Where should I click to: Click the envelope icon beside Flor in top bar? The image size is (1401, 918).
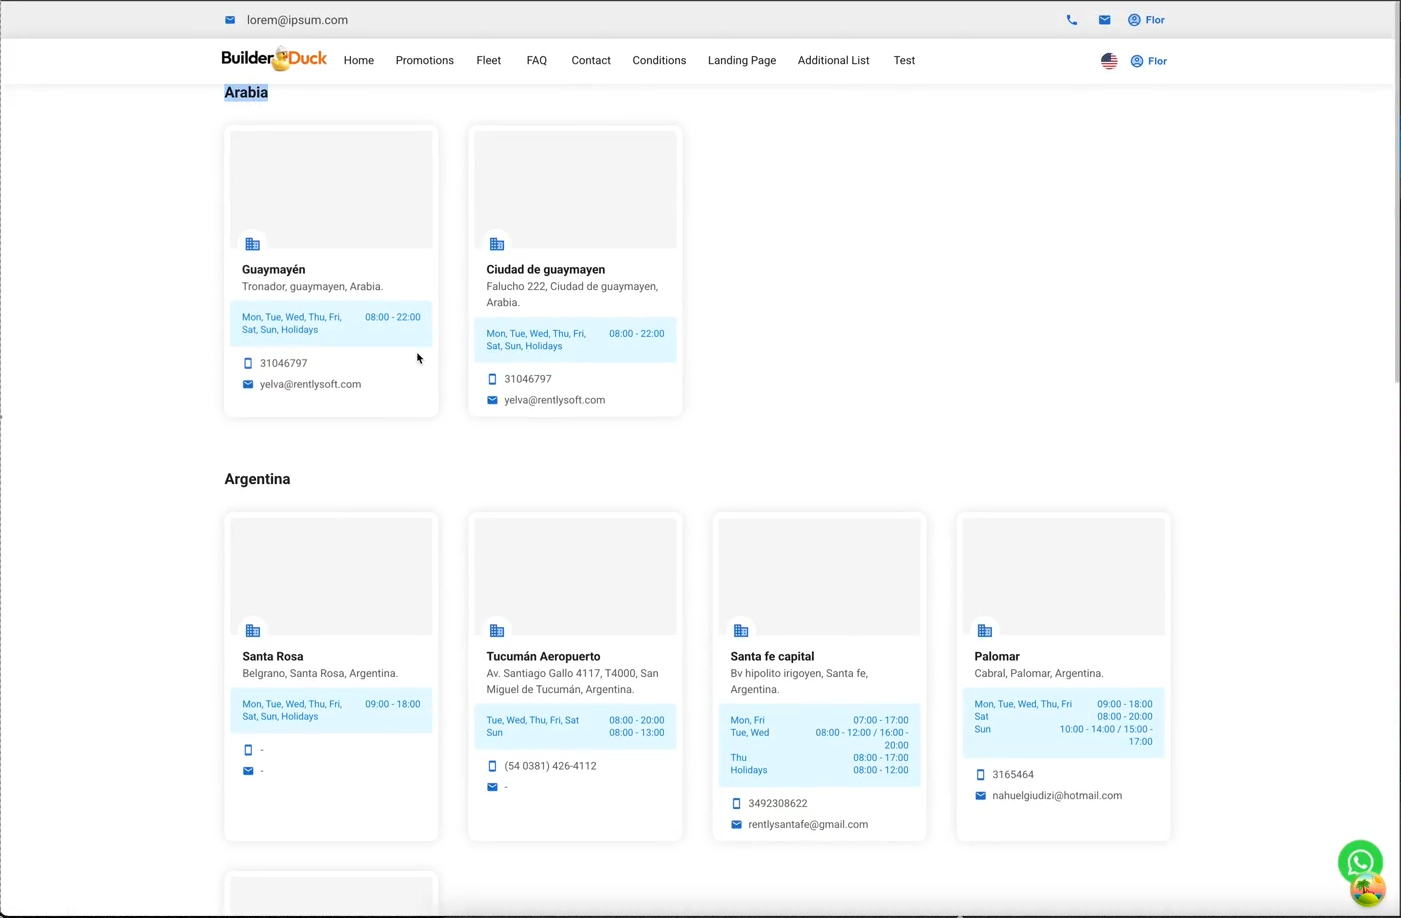click(x=1104, y=20)
